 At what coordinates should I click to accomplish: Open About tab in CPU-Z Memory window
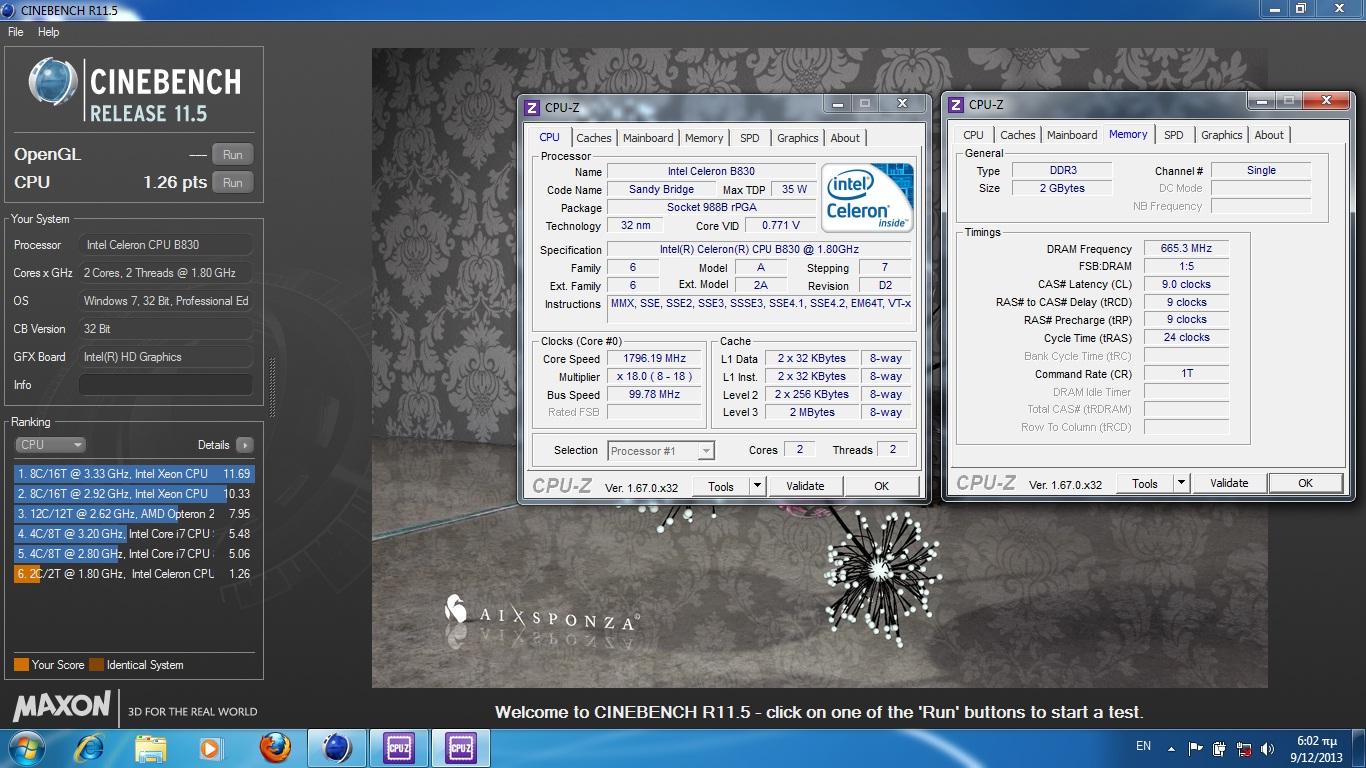click(x=1269, y=135)
